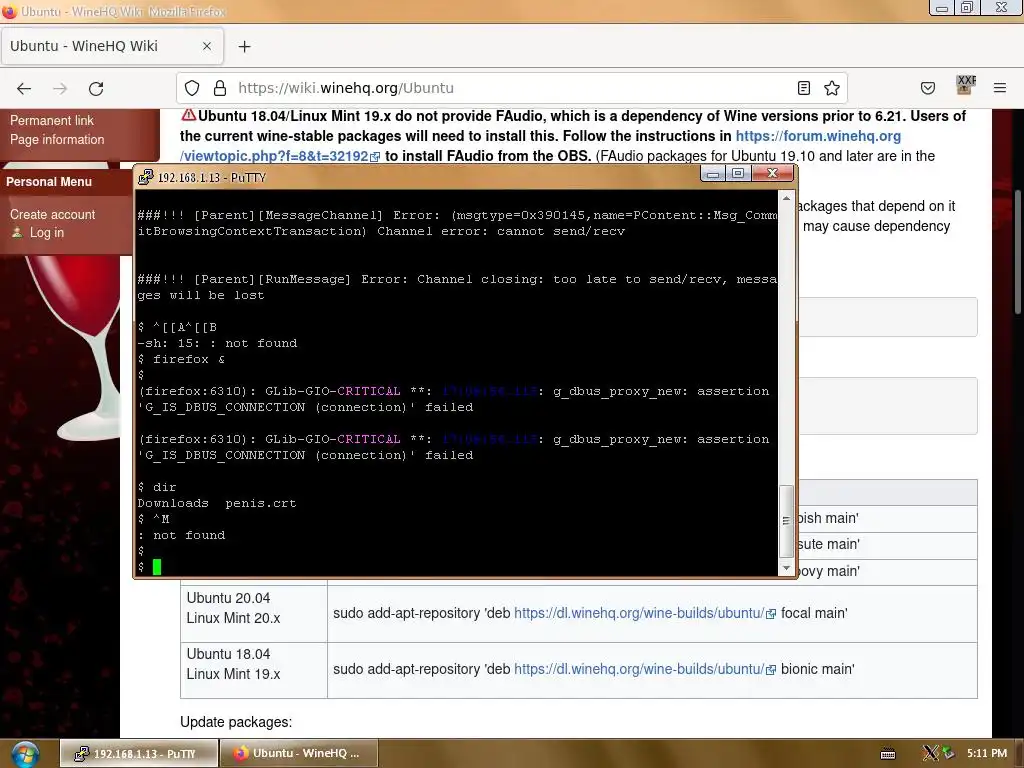Open the Windows Start button
The width and height of the screenshot is (1024, 768).
click(24, 754)
